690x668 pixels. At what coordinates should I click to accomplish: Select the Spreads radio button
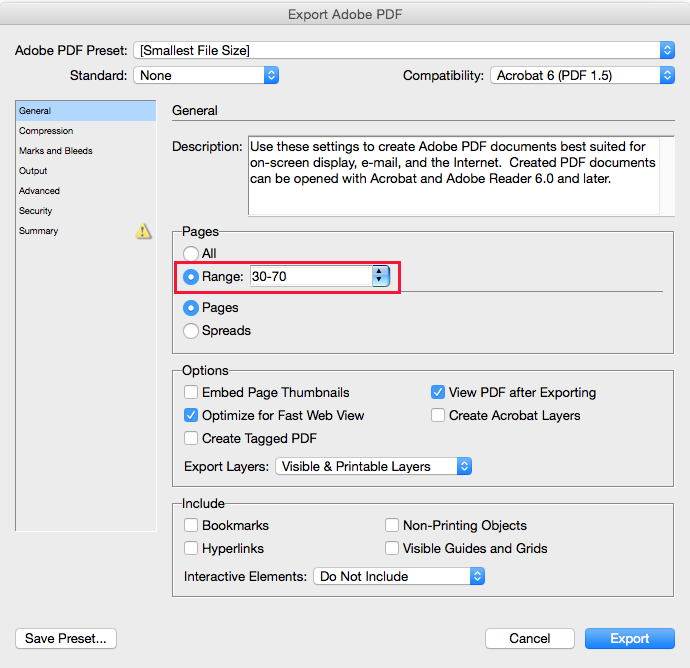pos(191,331)
